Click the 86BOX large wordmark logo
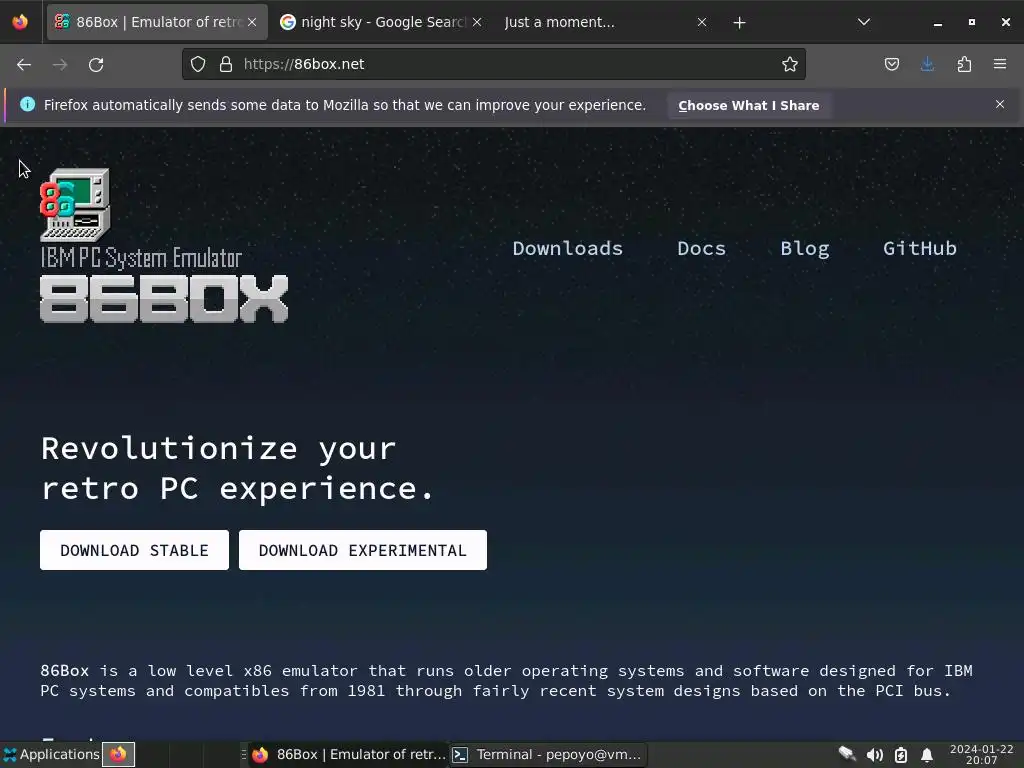1024x768 pixels. (164, 298)
